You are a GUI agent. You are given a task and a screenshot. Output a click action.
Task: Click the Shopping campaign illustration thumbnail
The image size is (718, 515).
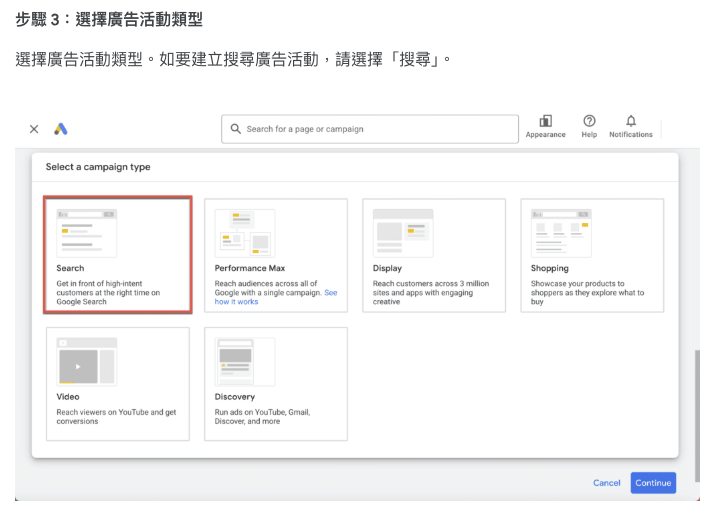coord(561,233)
